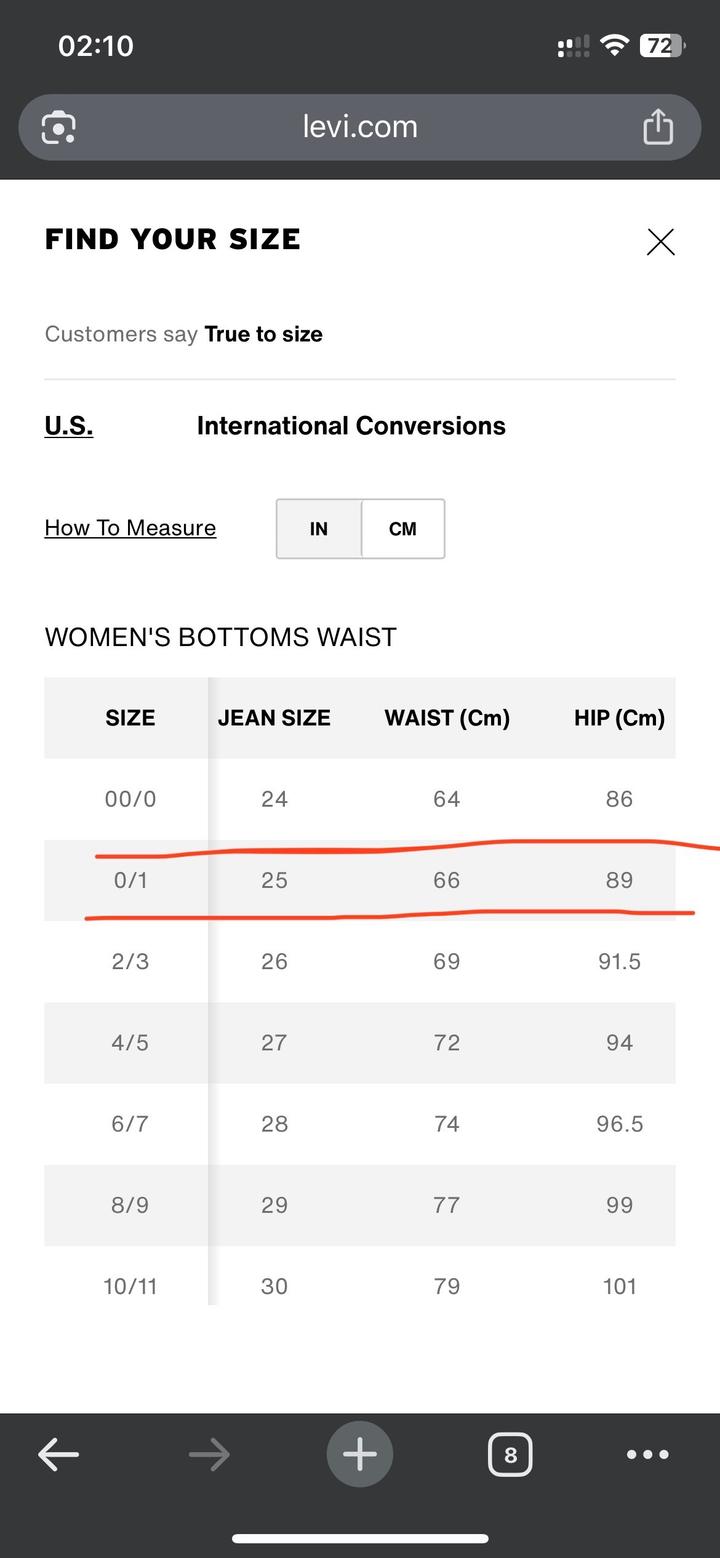The height and width of the screenshot is (1558, 720).
Task: Go back using the browser back arrow
Action: (x=58, y=1454)
